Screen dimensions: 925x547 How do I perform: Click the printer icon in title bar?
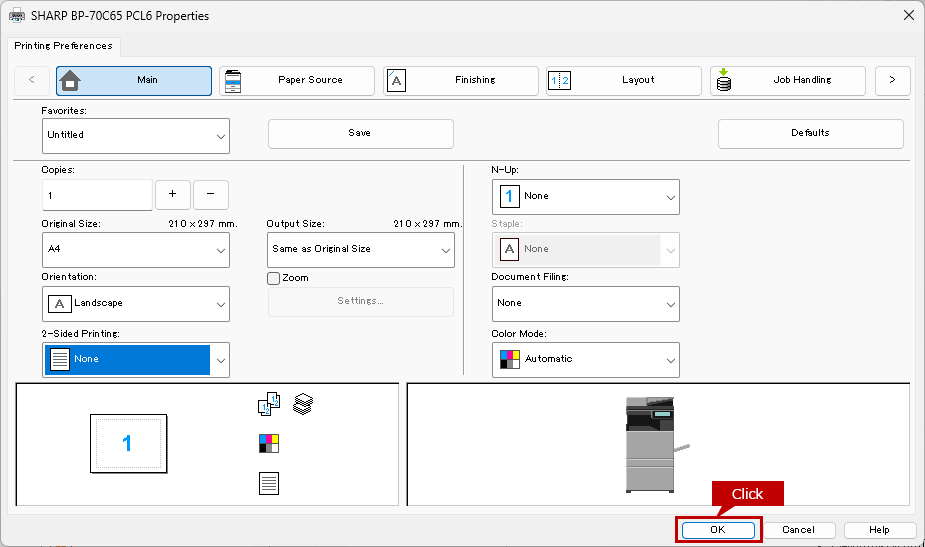pos(17,16)
